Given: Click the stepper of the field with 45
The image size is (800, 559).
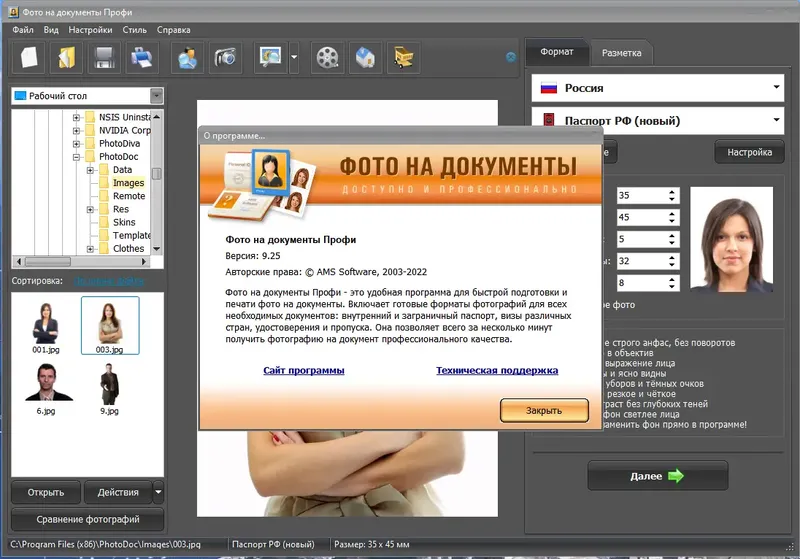Looking at the screenshot, I should tap(672, 217).
